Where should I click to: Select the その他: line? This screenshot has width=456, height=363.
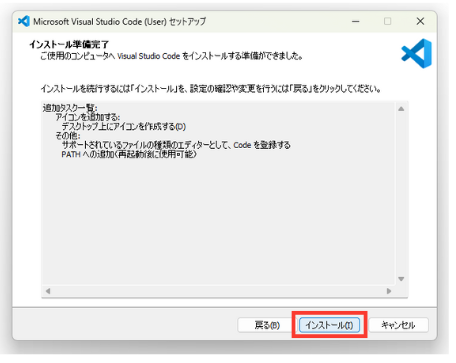[68, 136]
